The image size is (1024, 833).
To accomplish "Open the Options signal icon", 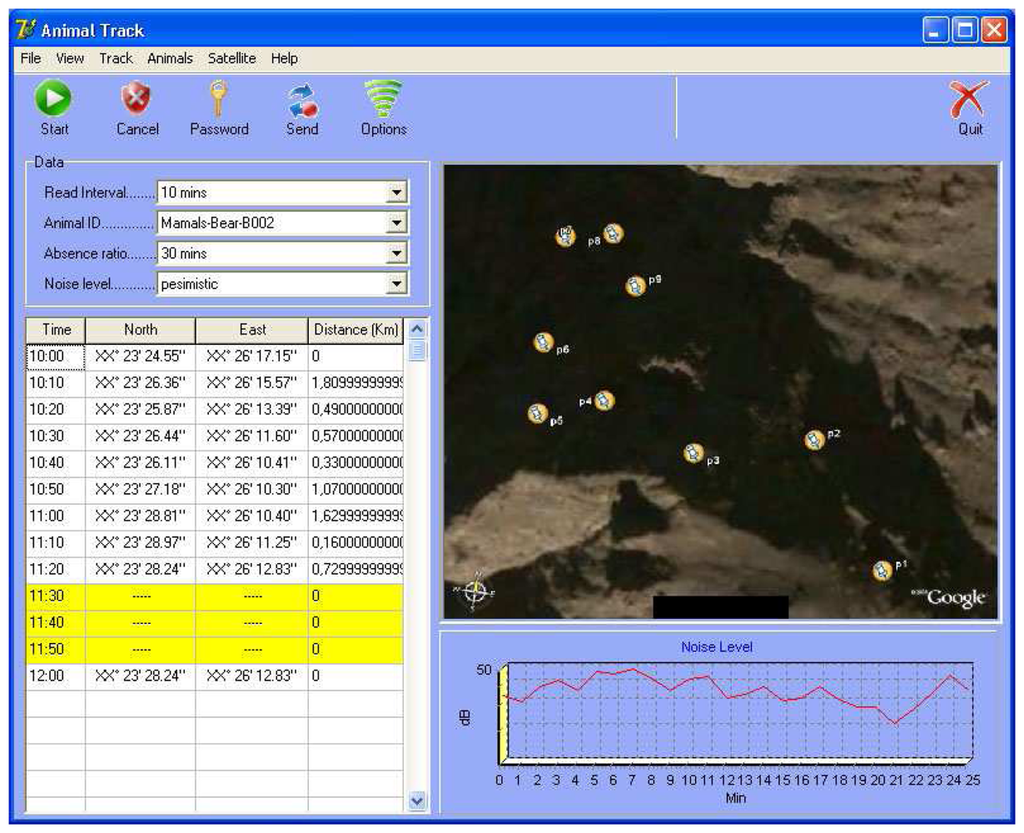I will pos(383,99).
